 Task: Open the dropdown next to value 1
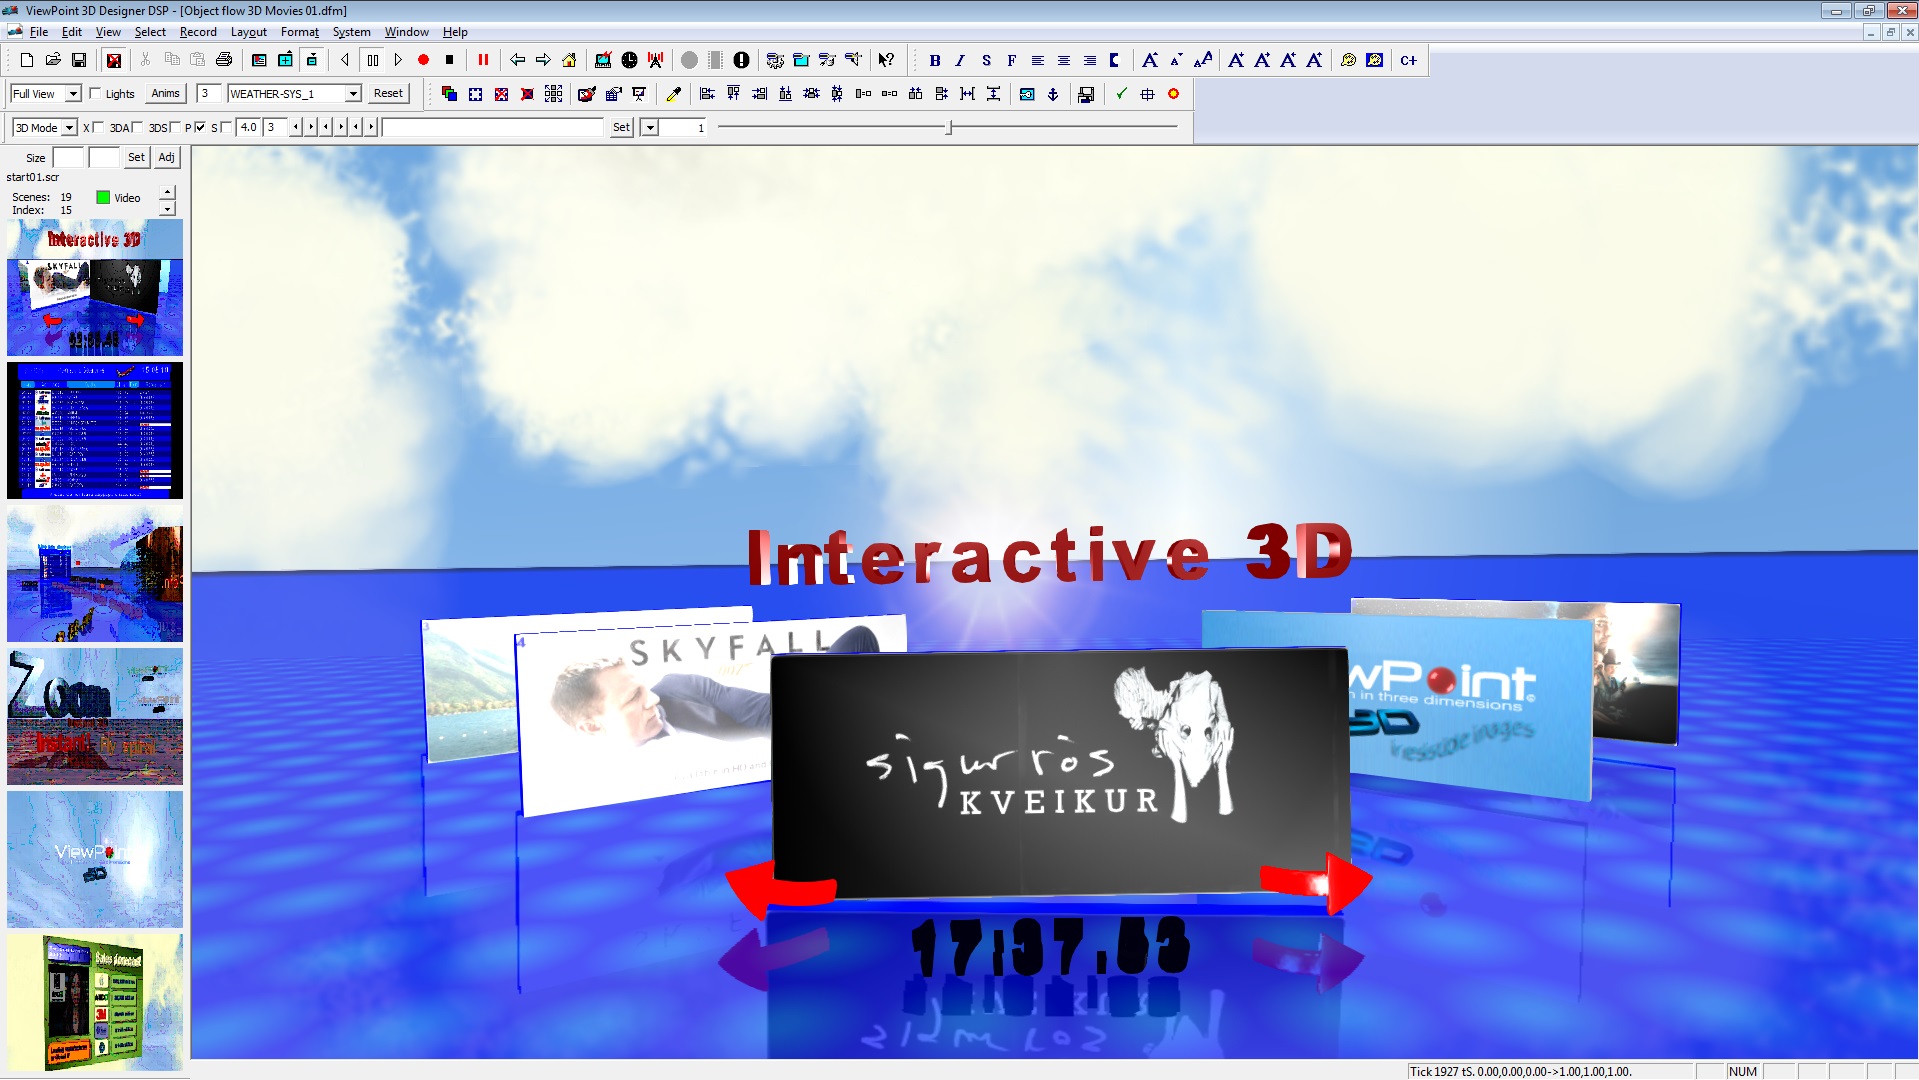coord(649,128)
